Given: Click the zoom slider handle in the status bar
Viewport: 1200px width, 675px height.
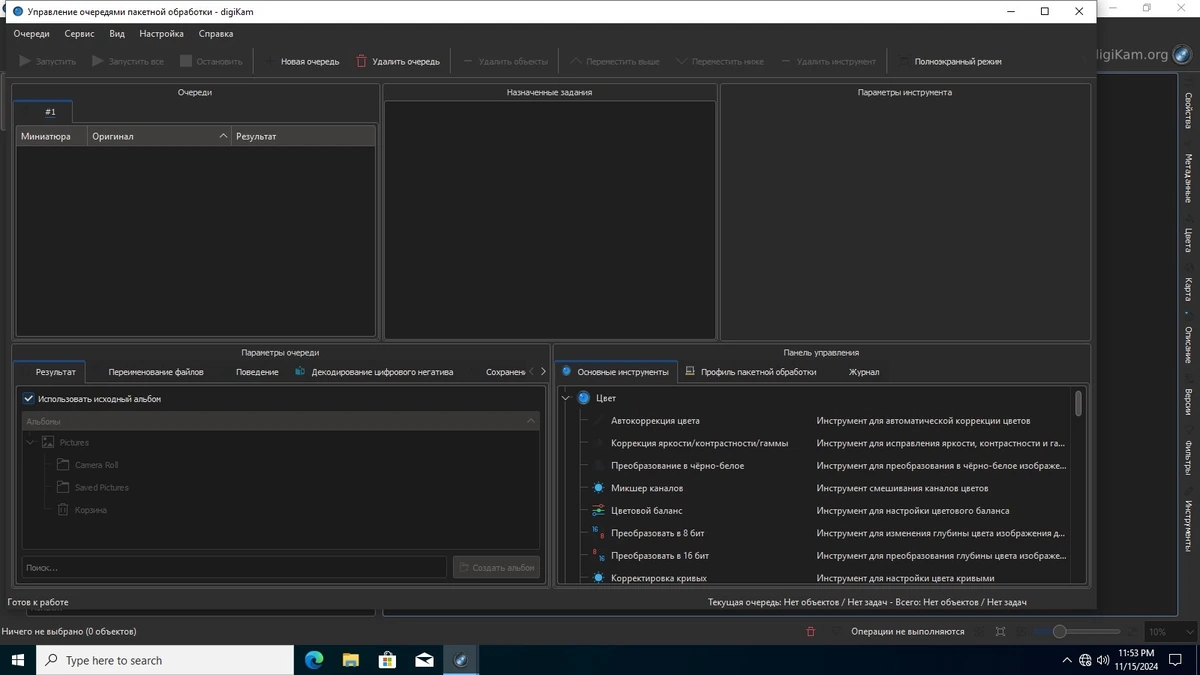Looking at the screenshot, I should click(1059, 631).
